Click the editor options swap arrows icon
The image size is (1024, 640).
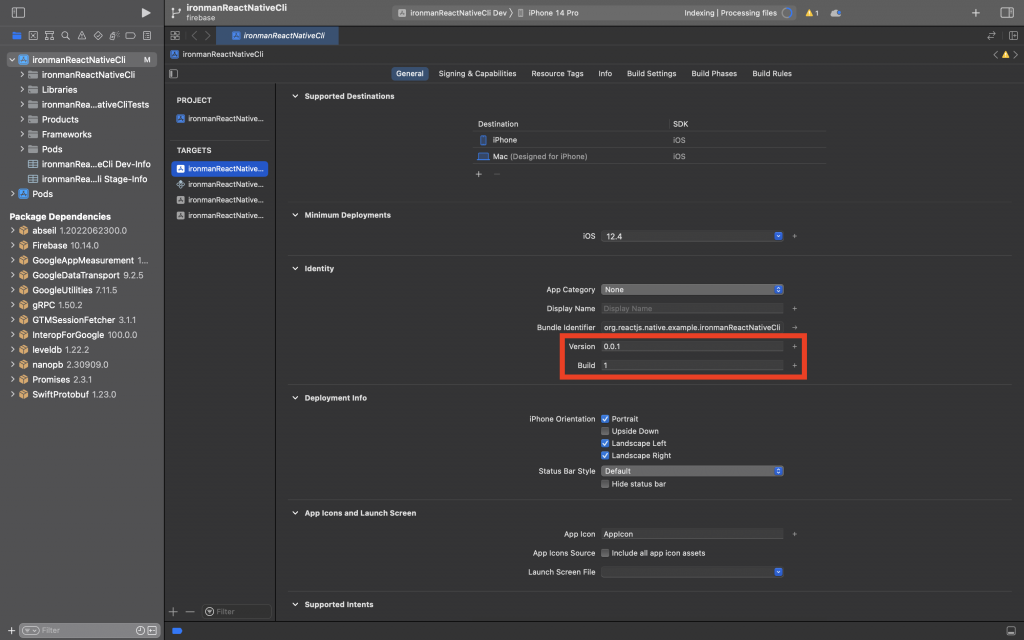[x=991, y=36]
